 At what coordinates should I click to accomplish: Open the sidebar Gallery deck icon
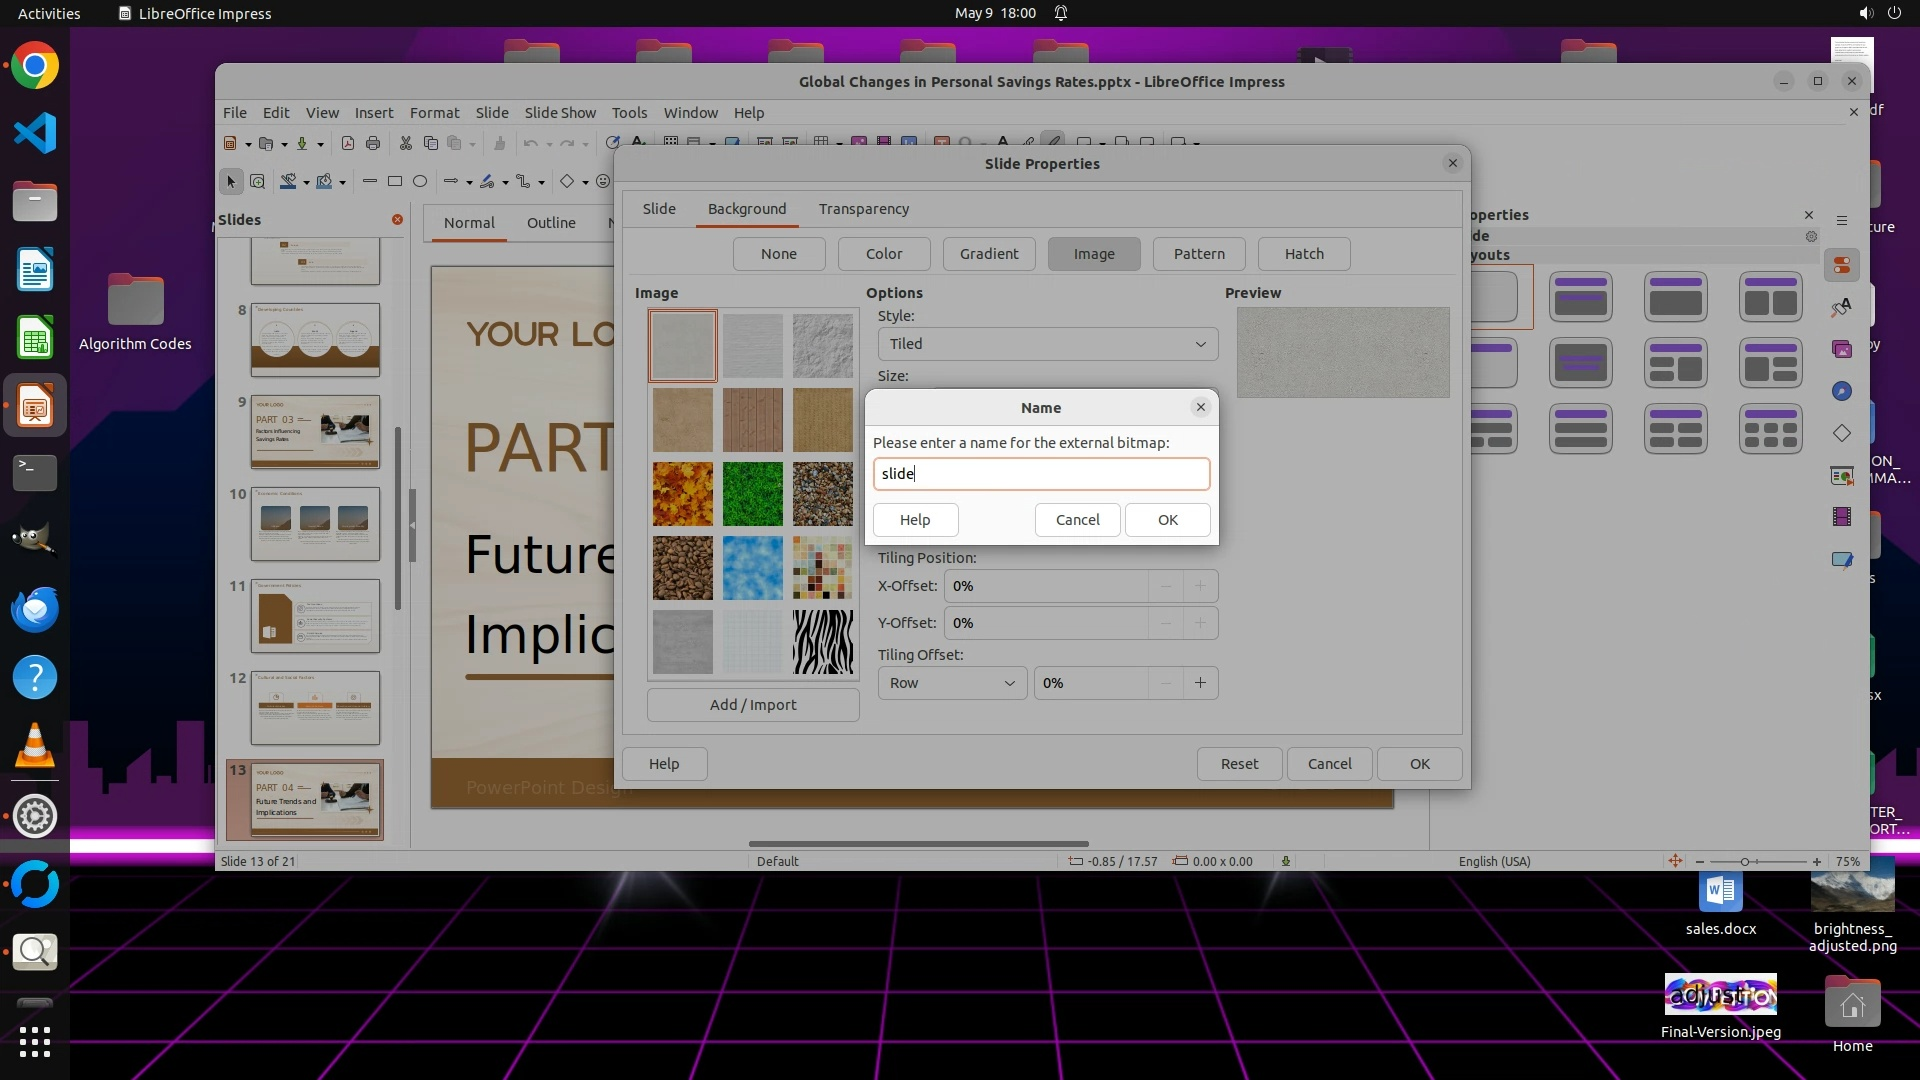1842,349
